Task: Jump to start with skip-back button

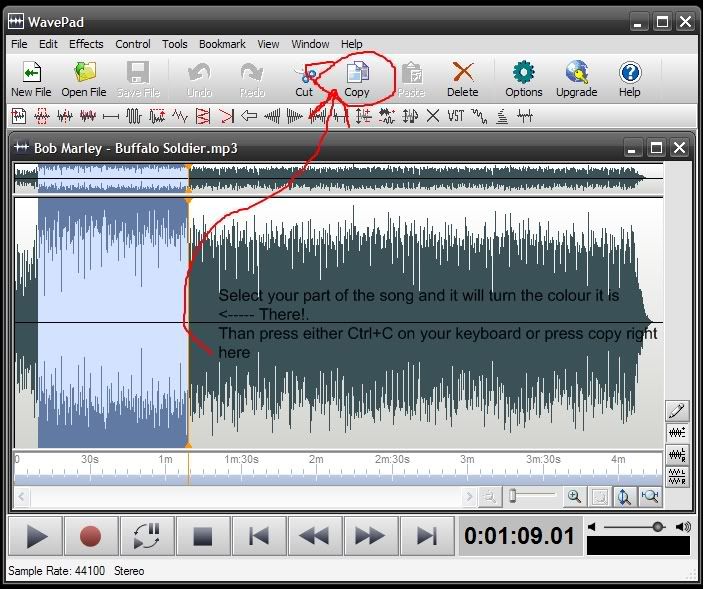Action: click(x=259, y=536)
